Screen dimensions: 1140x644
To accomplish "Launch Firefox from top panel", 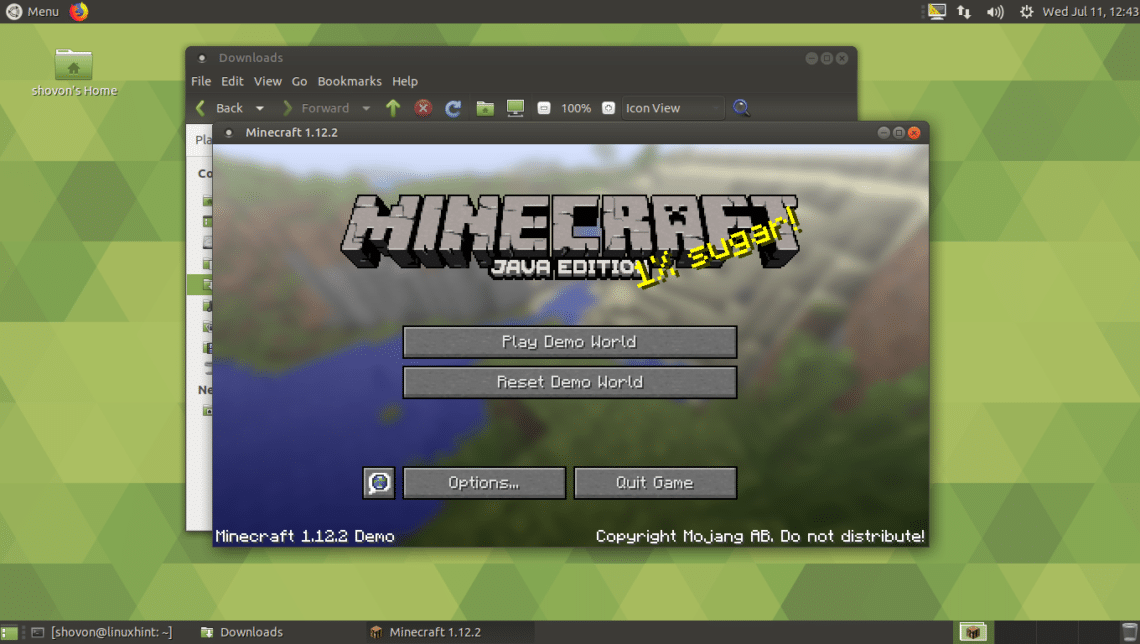I will [x=79, y=12].
